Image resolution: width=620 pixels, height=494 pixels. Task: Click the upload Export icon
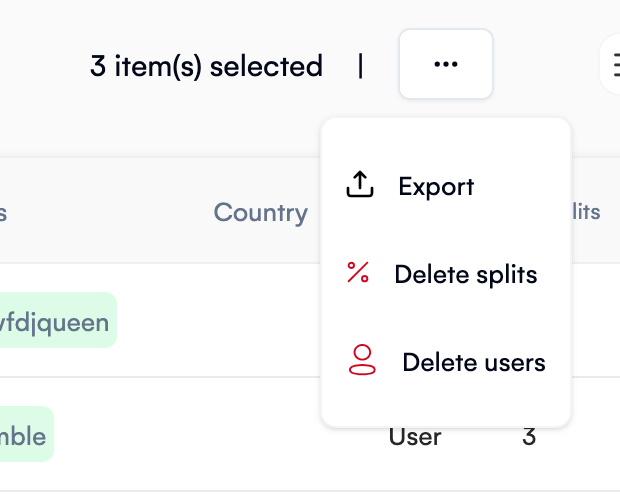tap(359, 184)
